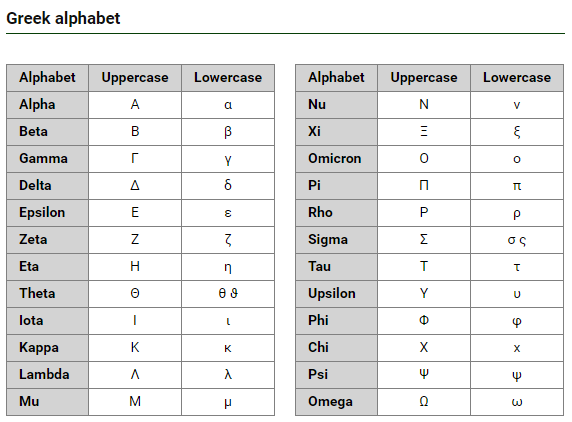
Task: Select the Sigma row label
Action: click(328, 240)
